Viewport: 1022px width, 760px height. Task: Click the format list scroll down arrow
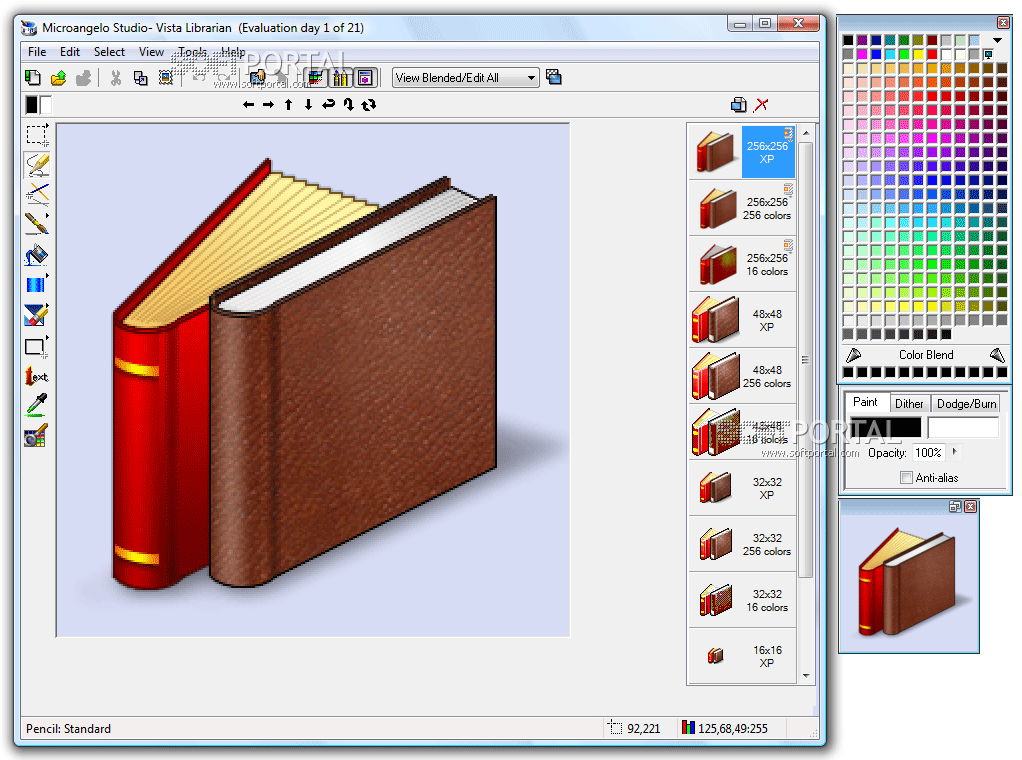[806, 676]
